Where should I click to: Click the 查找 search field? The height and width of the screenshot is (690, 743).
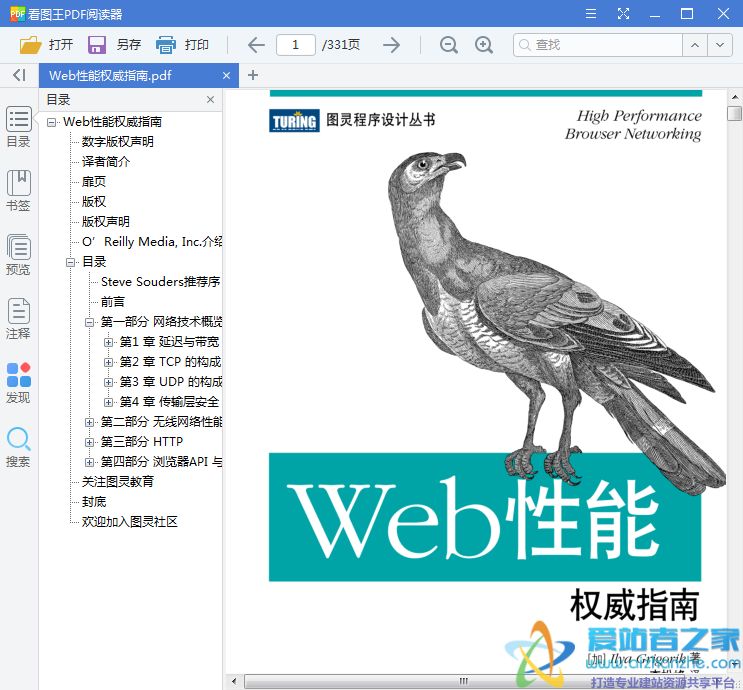coord(598,45)
